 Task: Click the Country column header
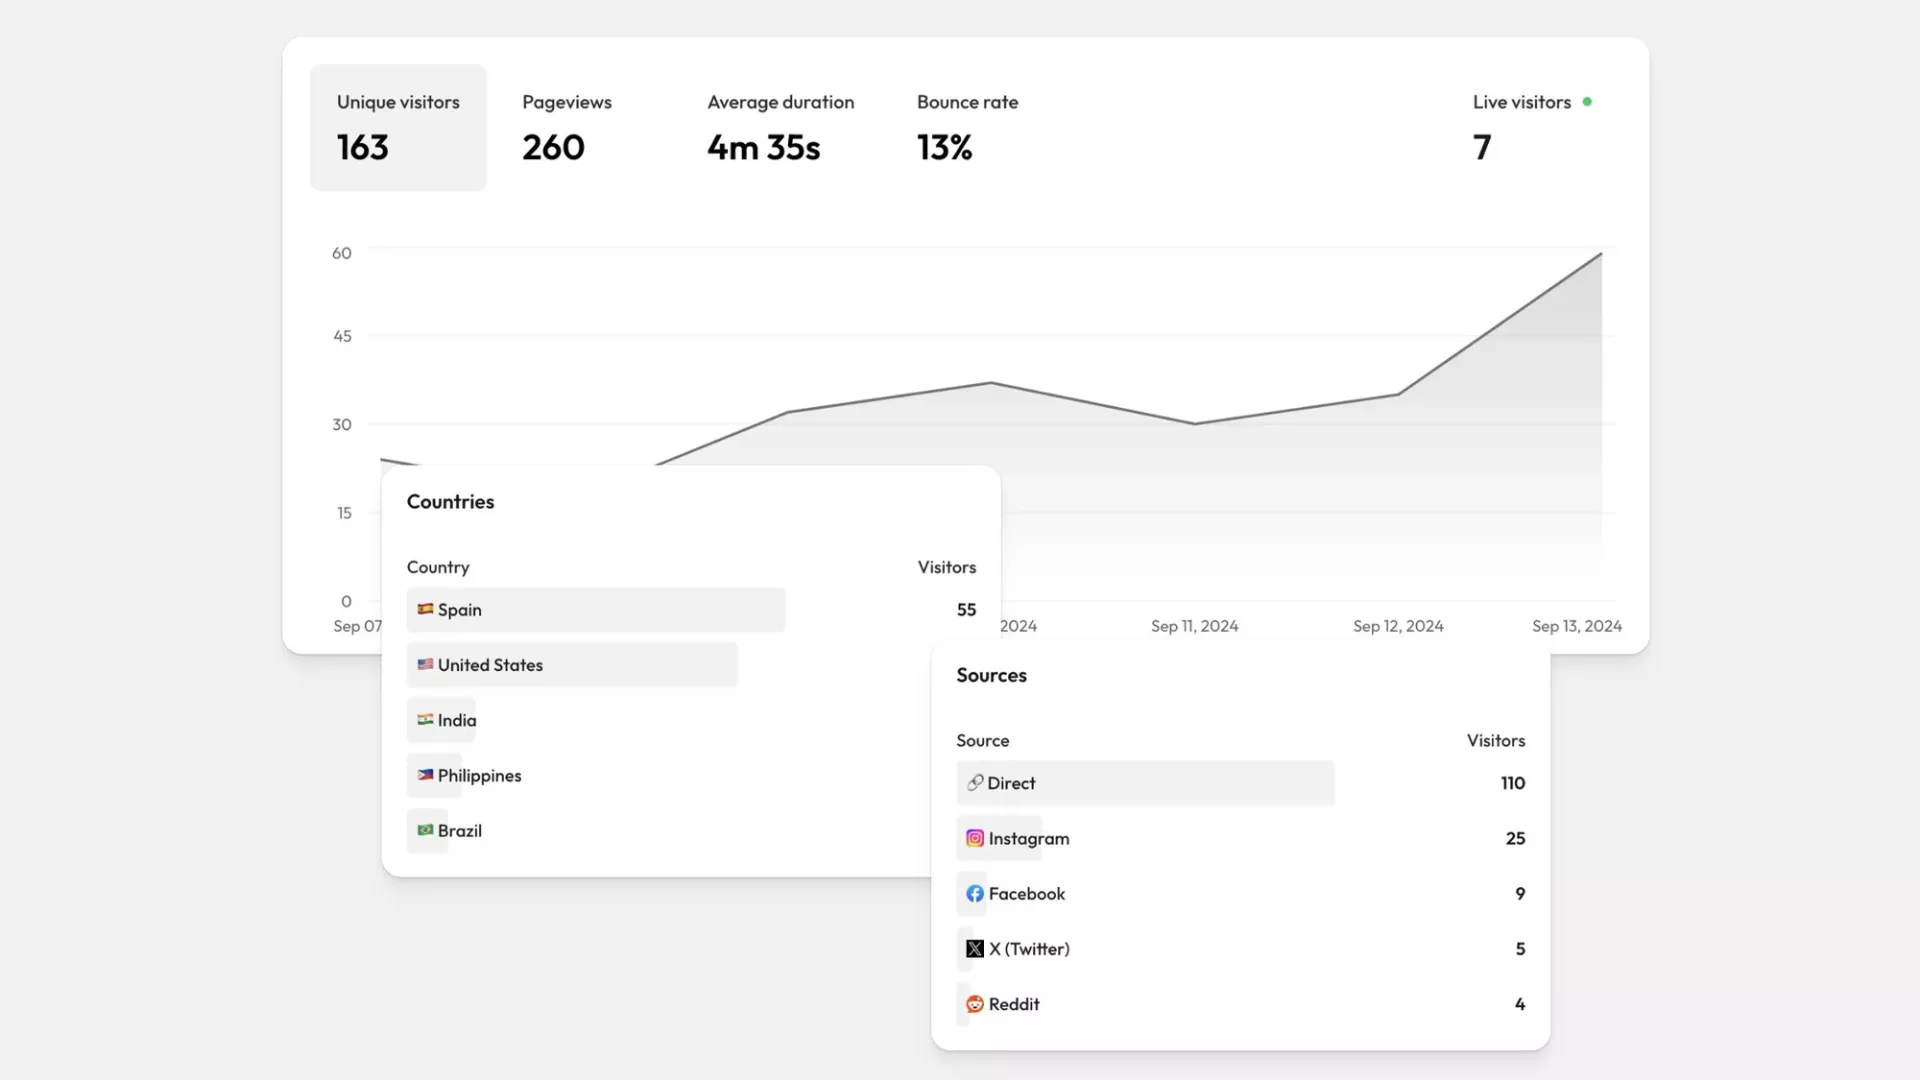click(438, 567)
